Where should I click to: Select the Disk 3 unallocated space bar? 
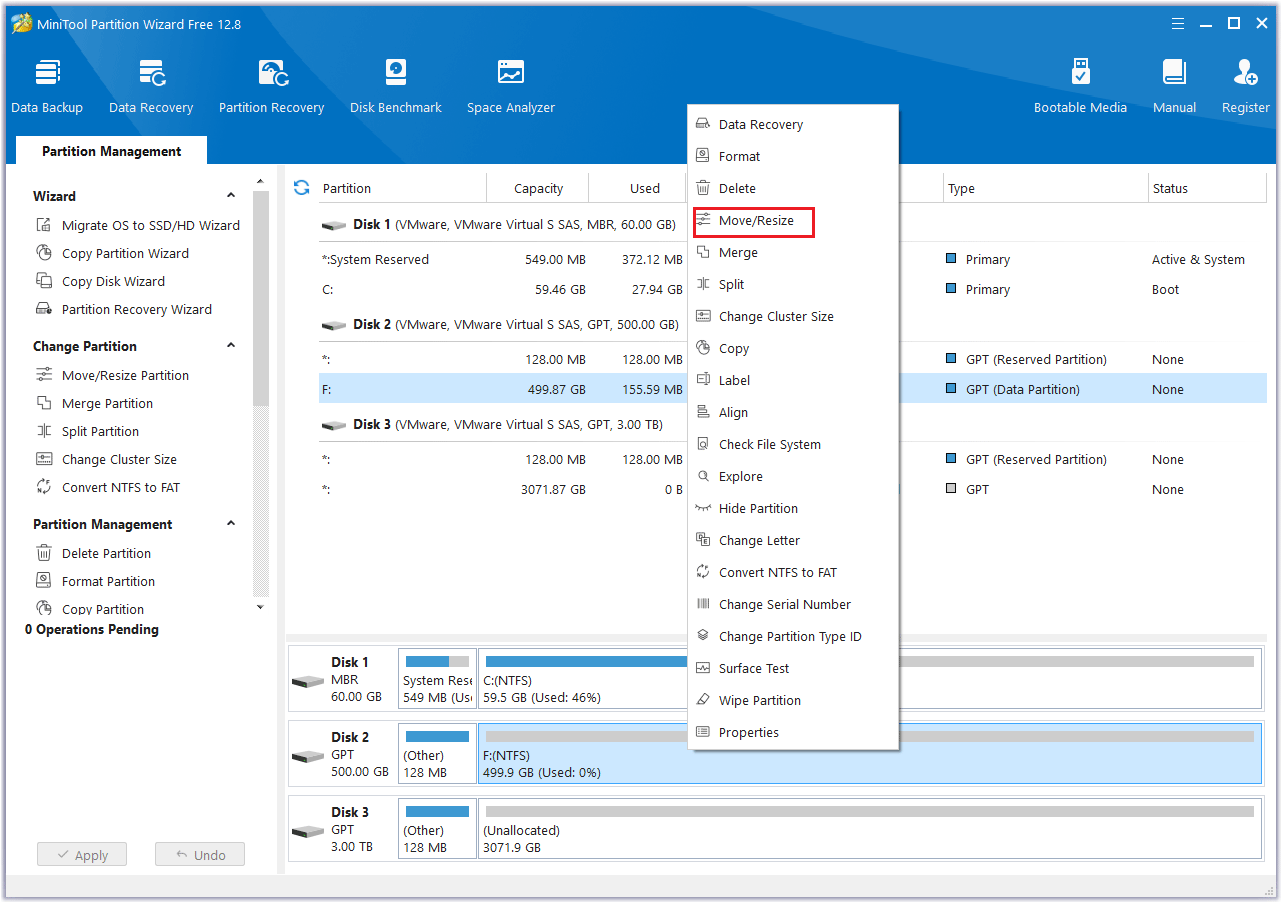[868, 830]
